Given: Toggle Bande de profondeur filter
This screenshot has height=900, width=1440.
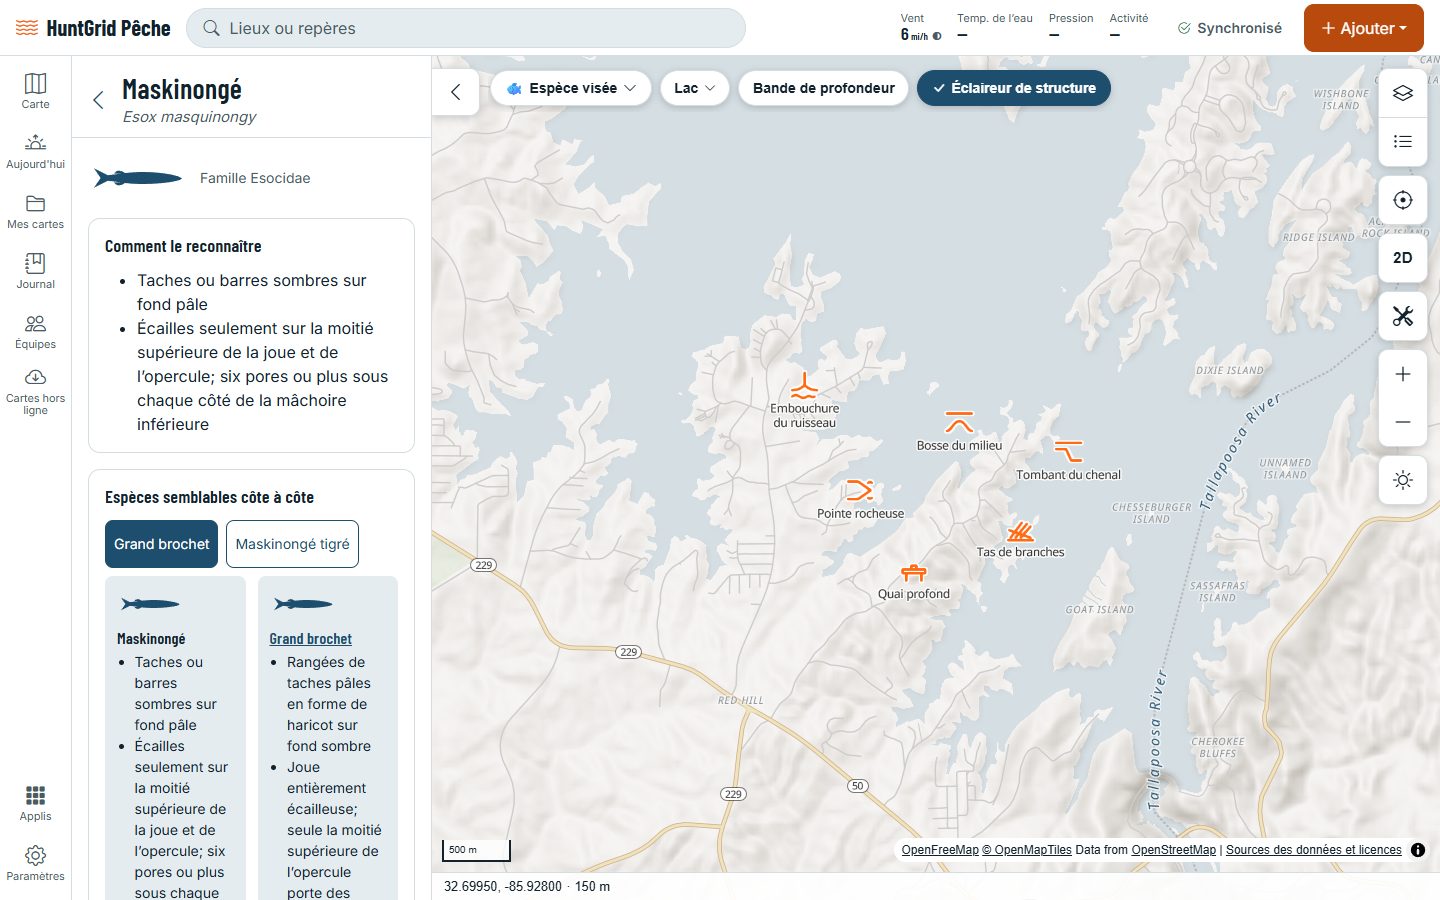Looking at the screenshot, I should point(824,88).
